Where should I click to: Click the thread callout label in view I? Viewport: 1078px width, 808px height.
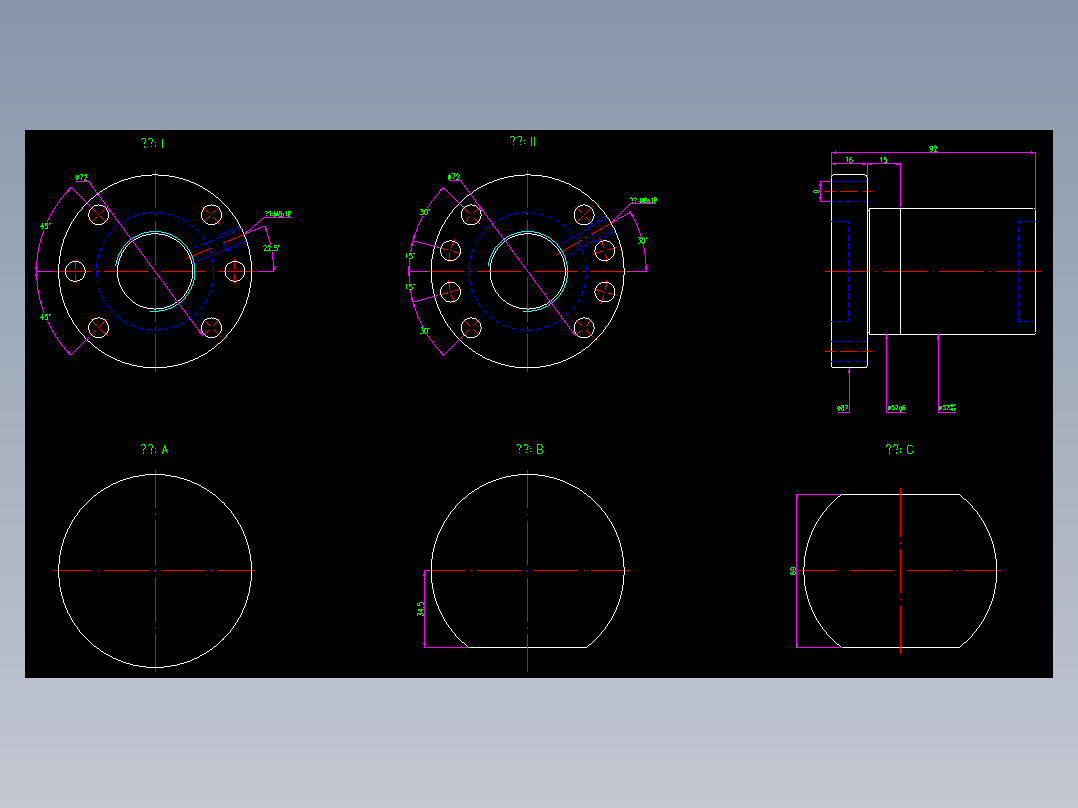(278, 214)
